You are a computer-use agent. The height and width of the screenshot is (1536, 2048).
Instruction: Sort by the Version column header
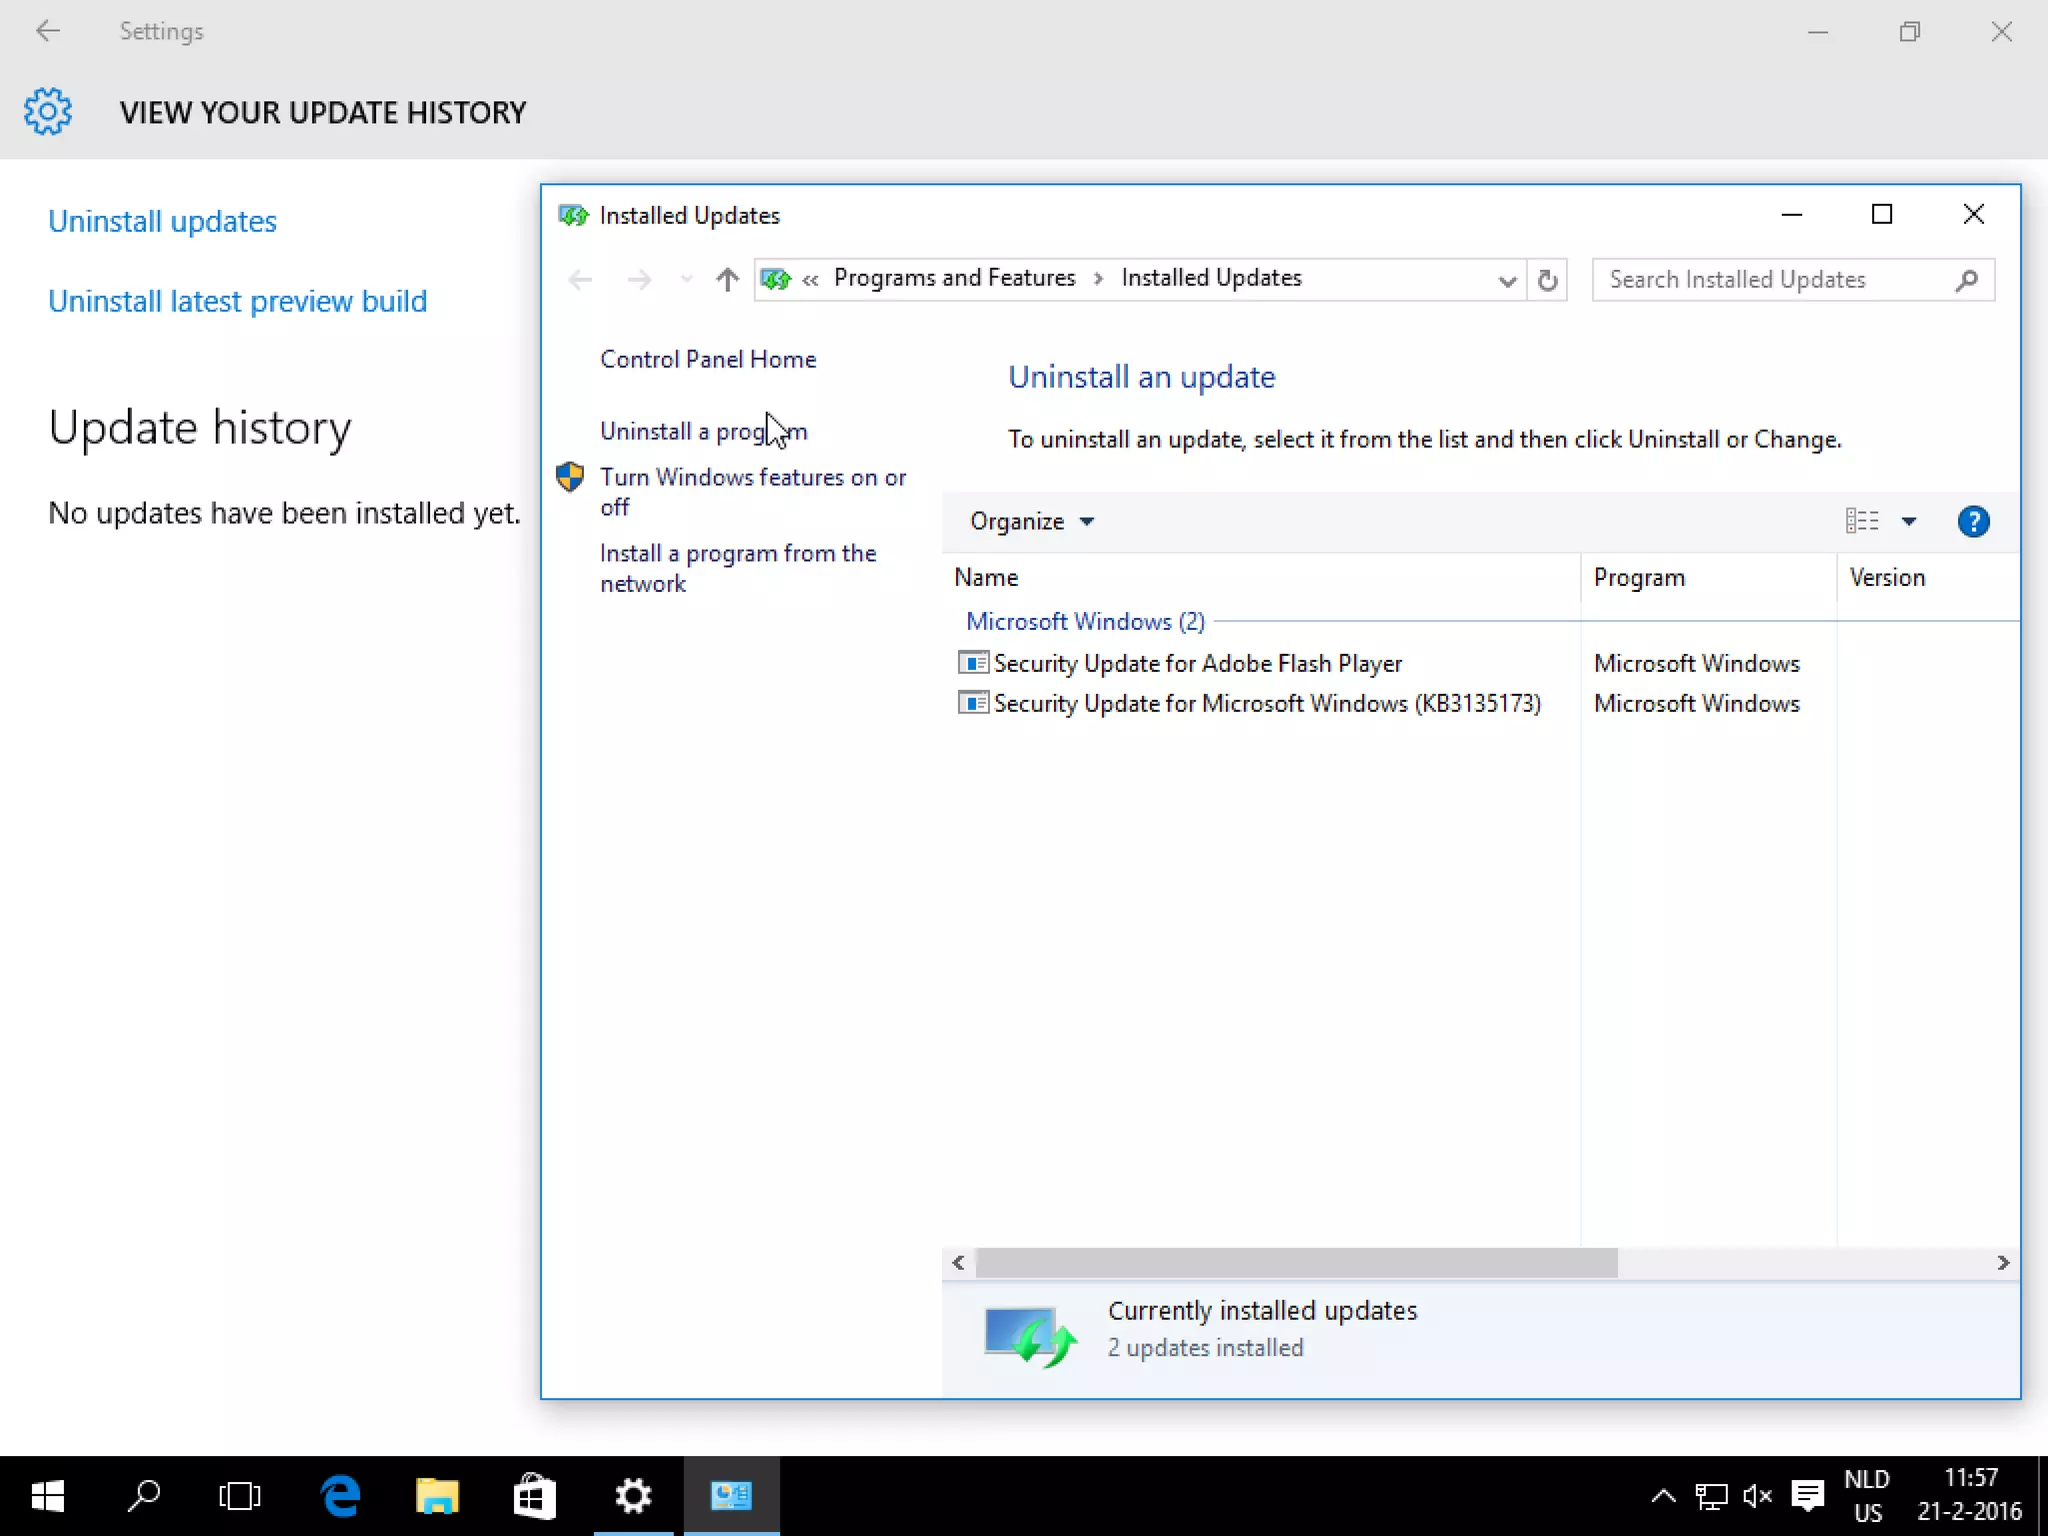pyautogui.click(x=1928, y=577)
